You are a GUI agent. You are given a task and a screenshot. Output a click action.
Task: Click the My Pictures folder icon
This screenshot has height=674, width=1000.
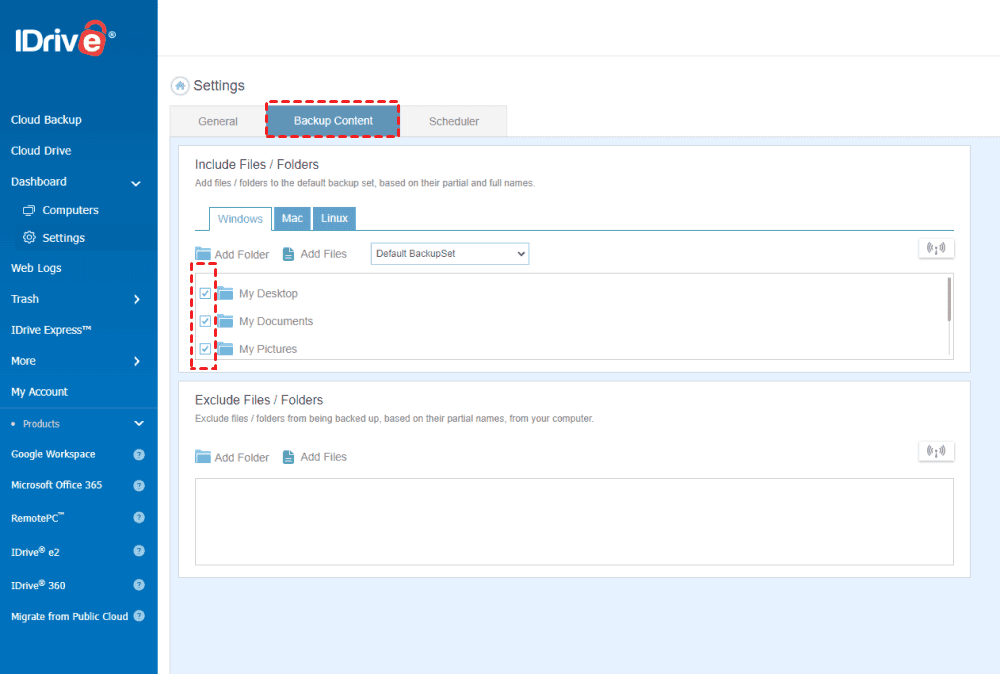(225, 349)
